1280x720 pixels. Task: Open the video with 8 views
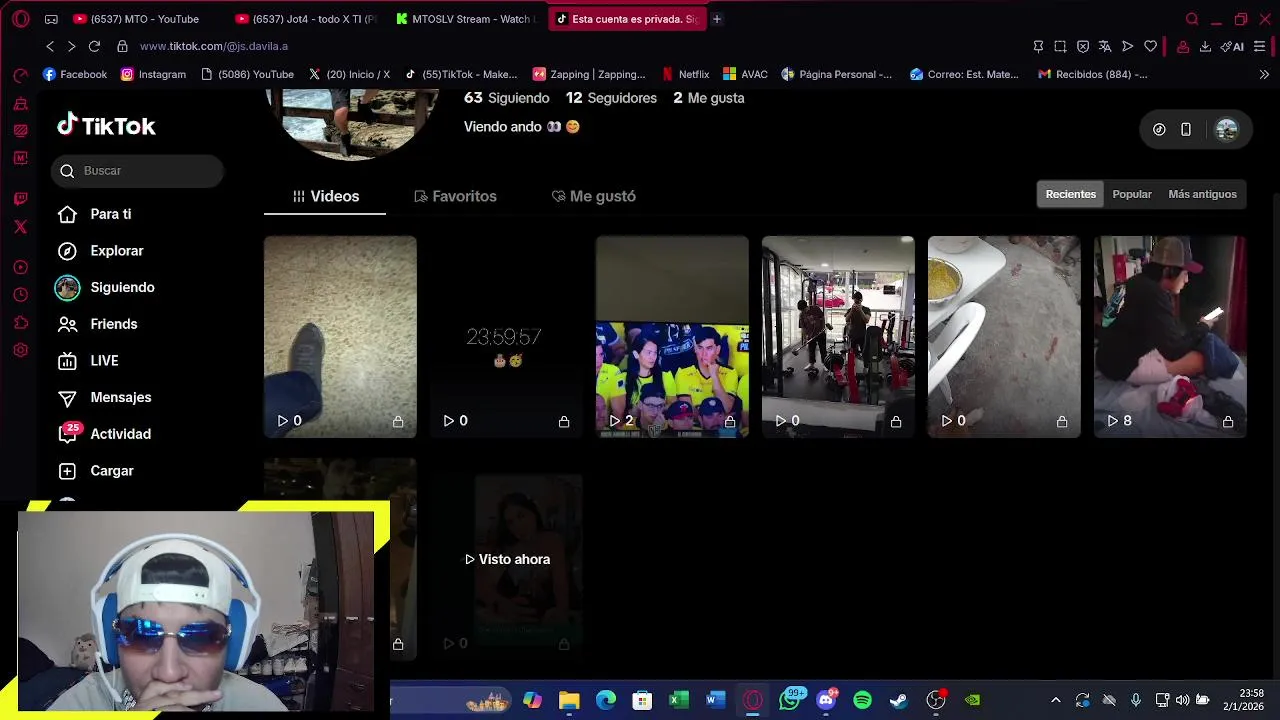point(1170,337)
